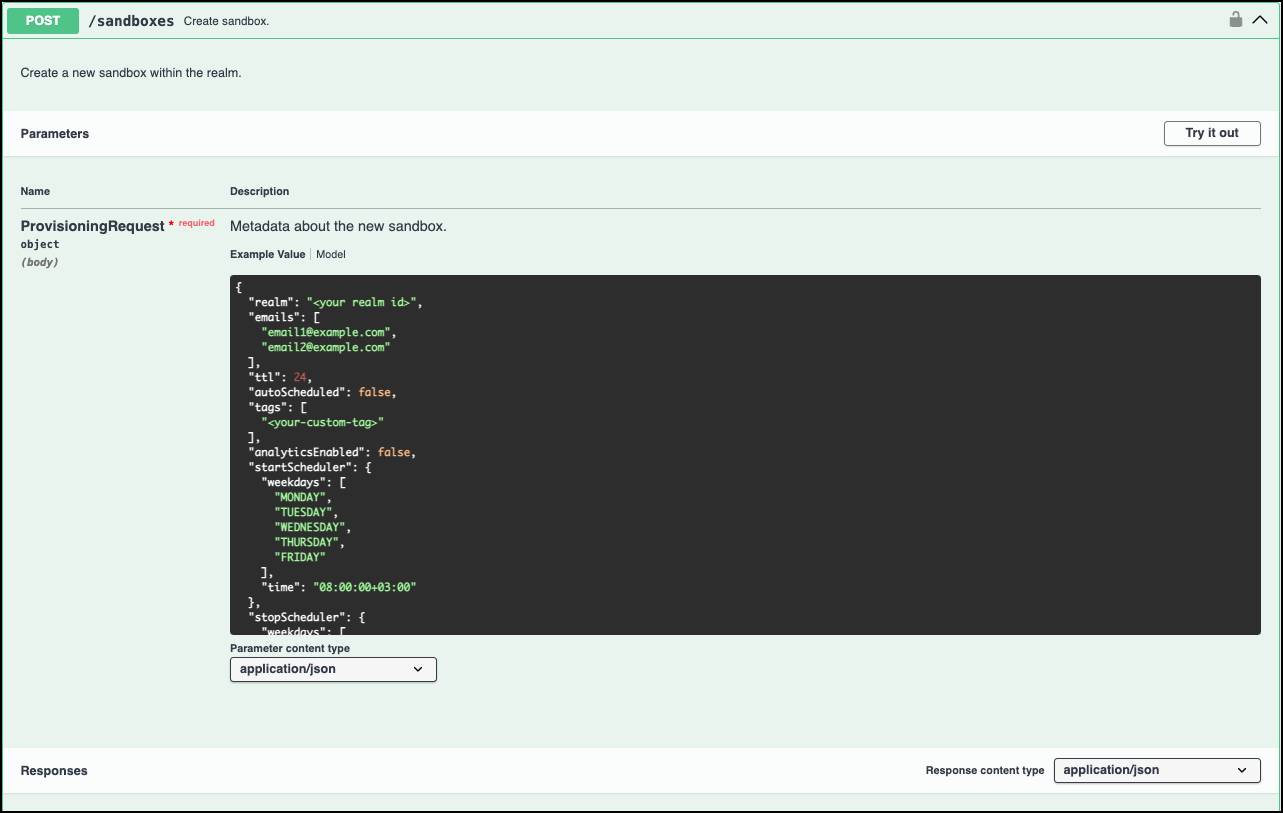Click "email2@example.com" in the example JSON
Image resolution: width=1283 pixels, height=813 pixels.
coord(325,347)
